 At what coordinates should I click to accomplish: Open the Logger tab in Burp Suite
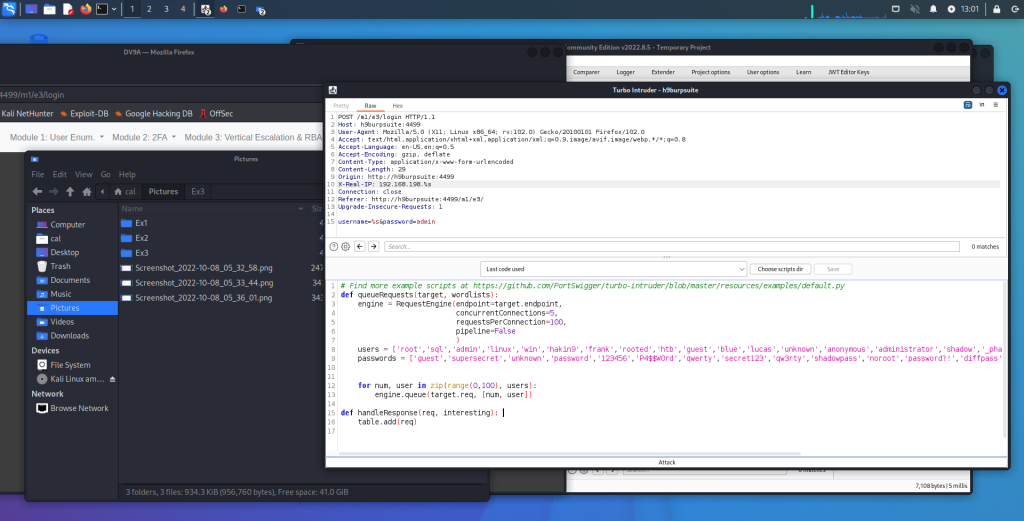(x=625, y=72)
